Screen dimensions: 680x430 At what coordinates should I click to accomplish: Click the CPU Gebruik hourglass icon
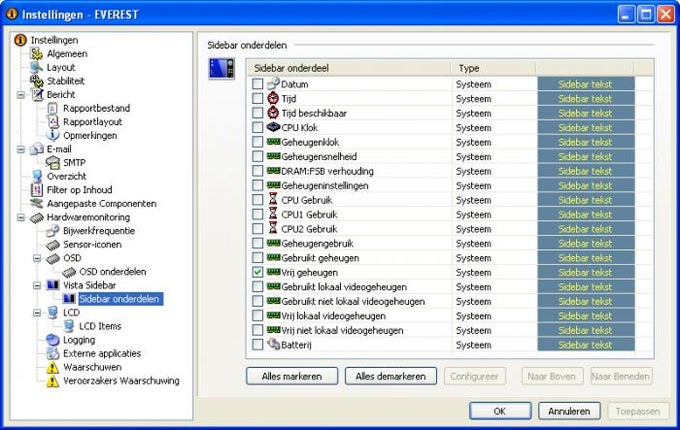point(273,200)
